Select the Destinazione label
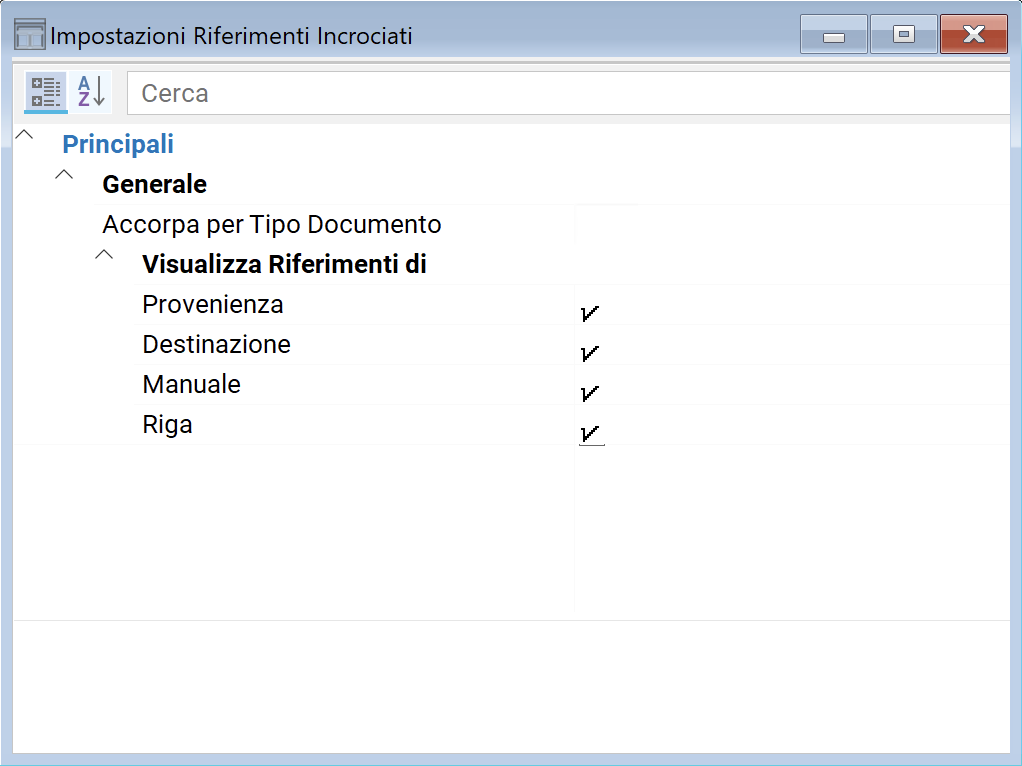This screenshot has width=1022, height=766. [x=216, y=344]
